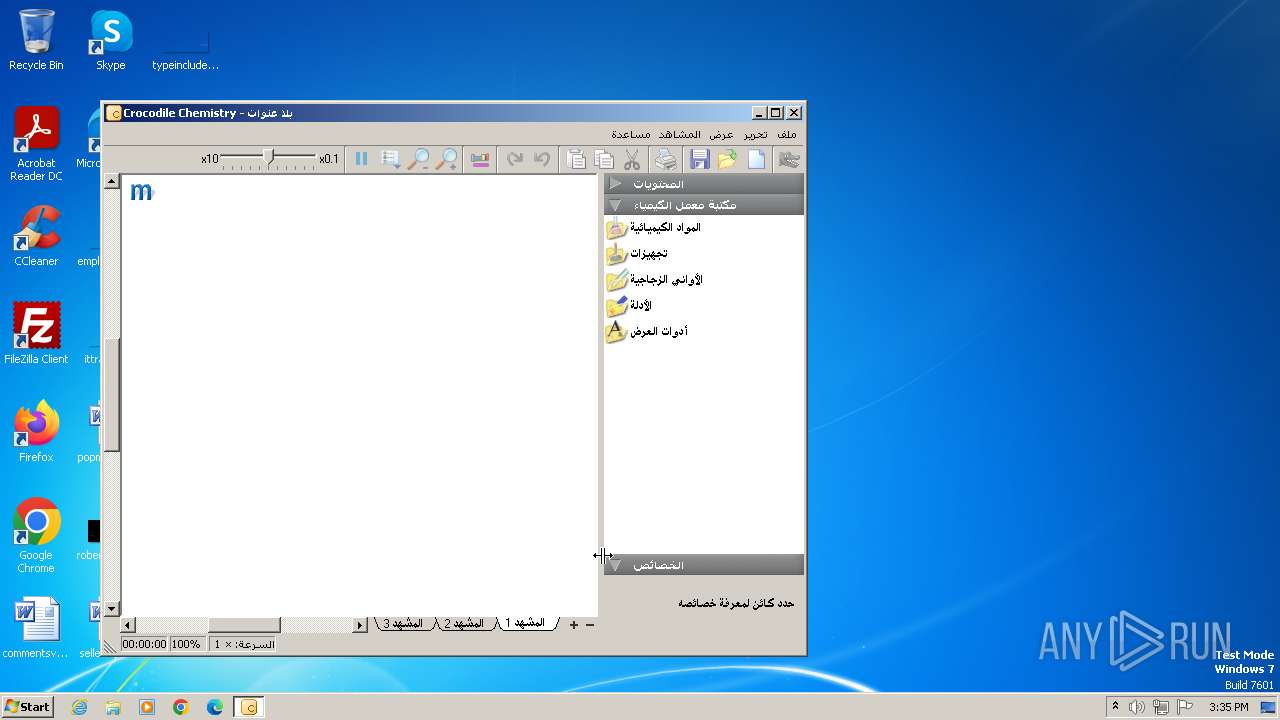Zoom in with the plus magnifier

(x=447, y=159)
